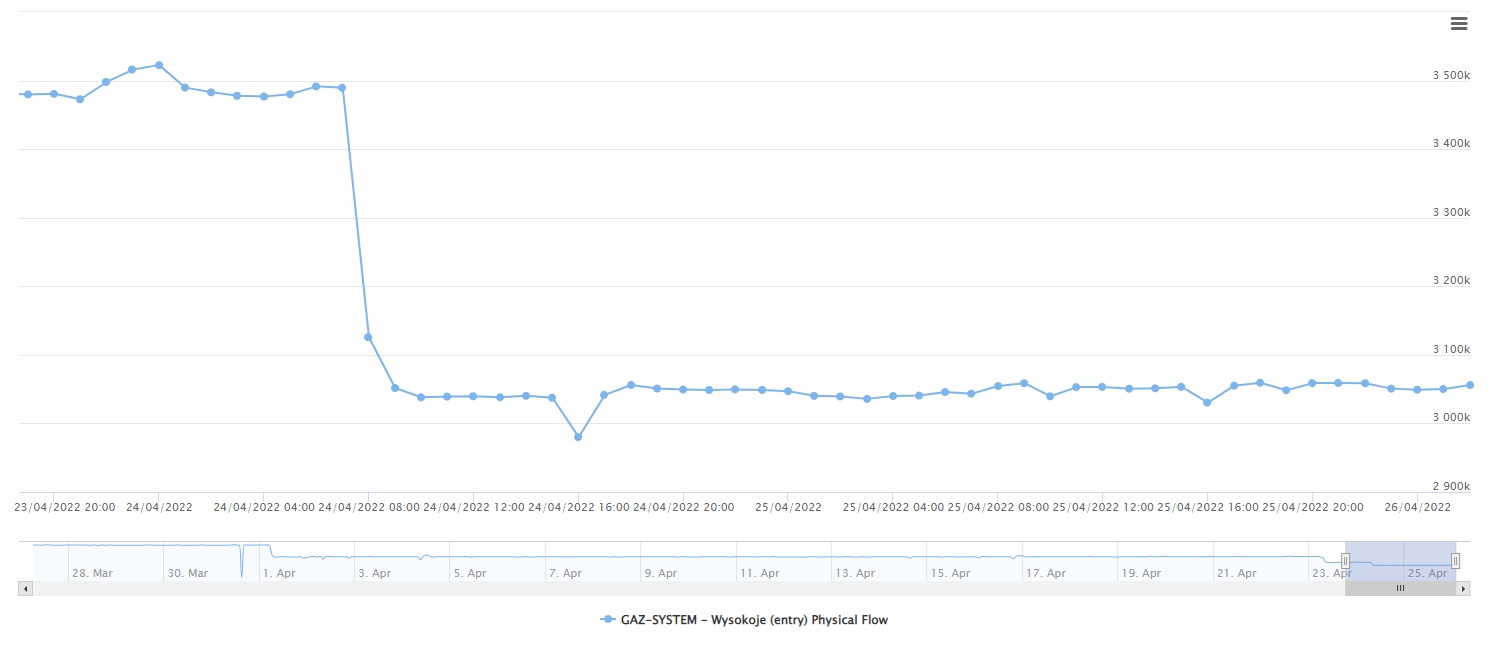This screenshot has width=1491, height=652.
Task: Click the '9. Apr' navigator label
Action: tap(661, 573)
